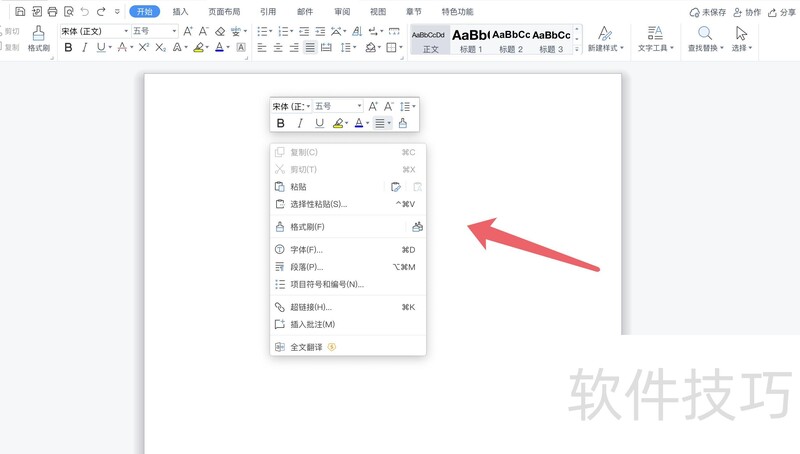The width and height of the screenshot is (800, 454).
Task: Switch to the 插入 ribbon tab
Action: [x=180, y=11]
